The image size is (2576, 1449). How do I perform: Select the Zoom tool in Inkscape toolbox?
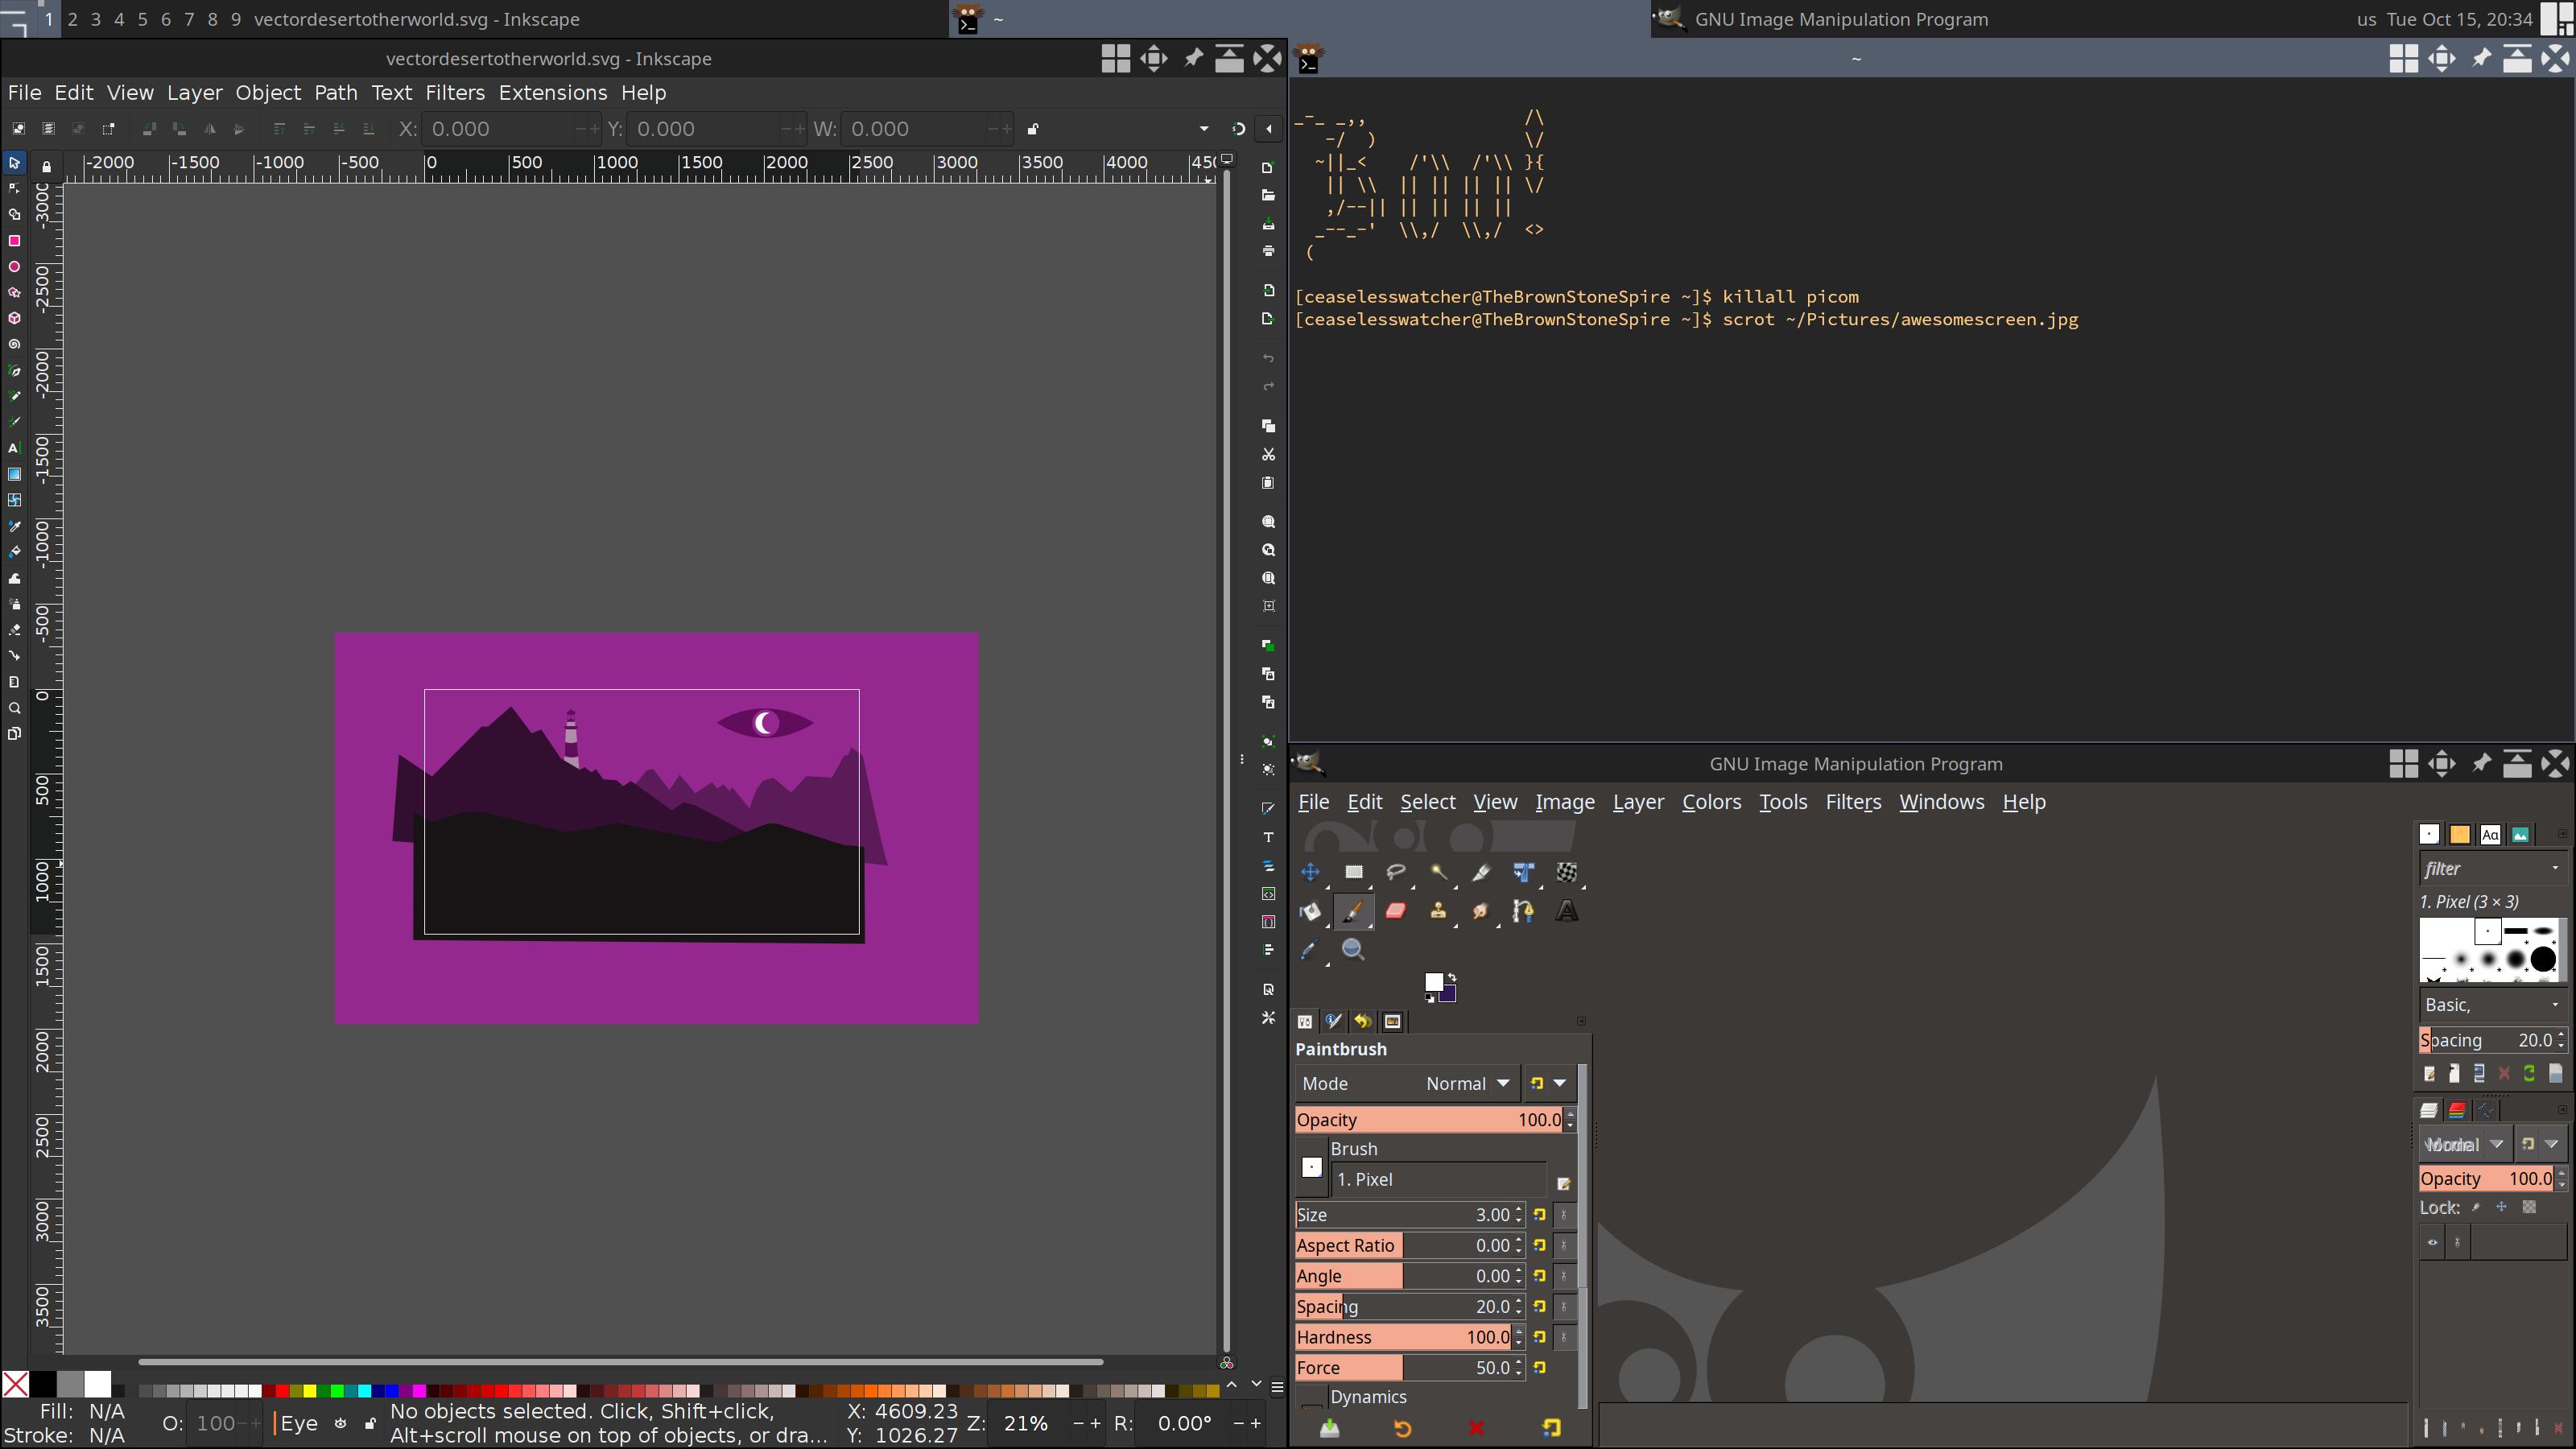[14, 708]
